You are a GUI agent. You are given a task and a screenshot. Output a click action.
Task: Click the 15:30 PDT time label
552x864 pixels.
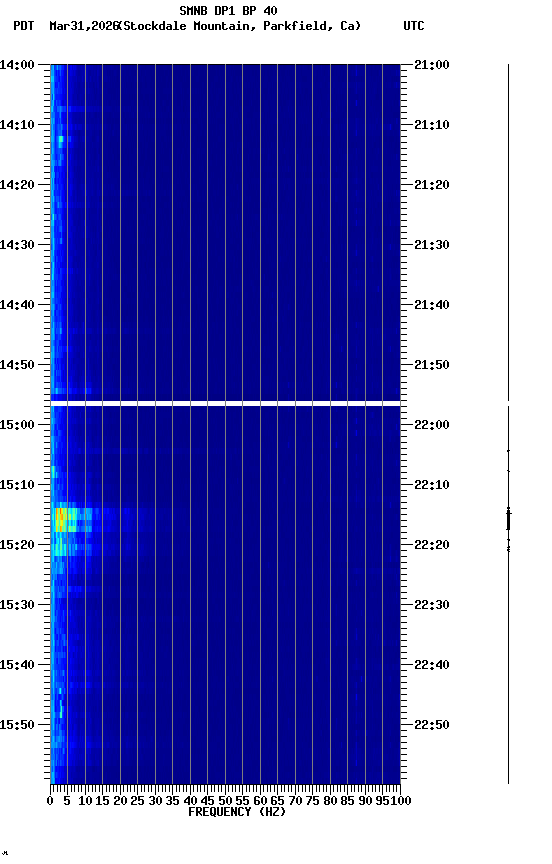(17, 605)
